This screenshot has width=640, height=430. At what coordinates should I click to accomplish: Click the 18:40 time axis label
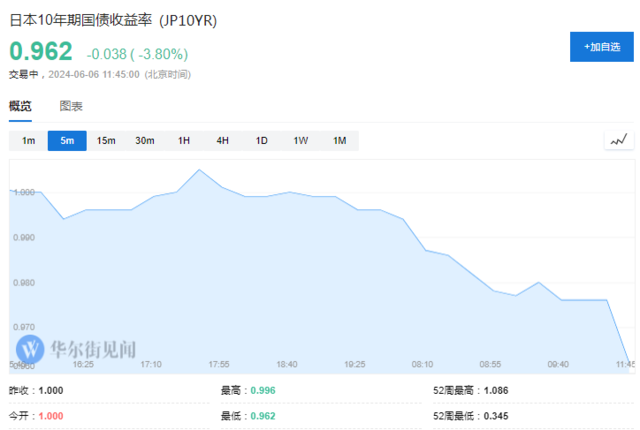287,364
